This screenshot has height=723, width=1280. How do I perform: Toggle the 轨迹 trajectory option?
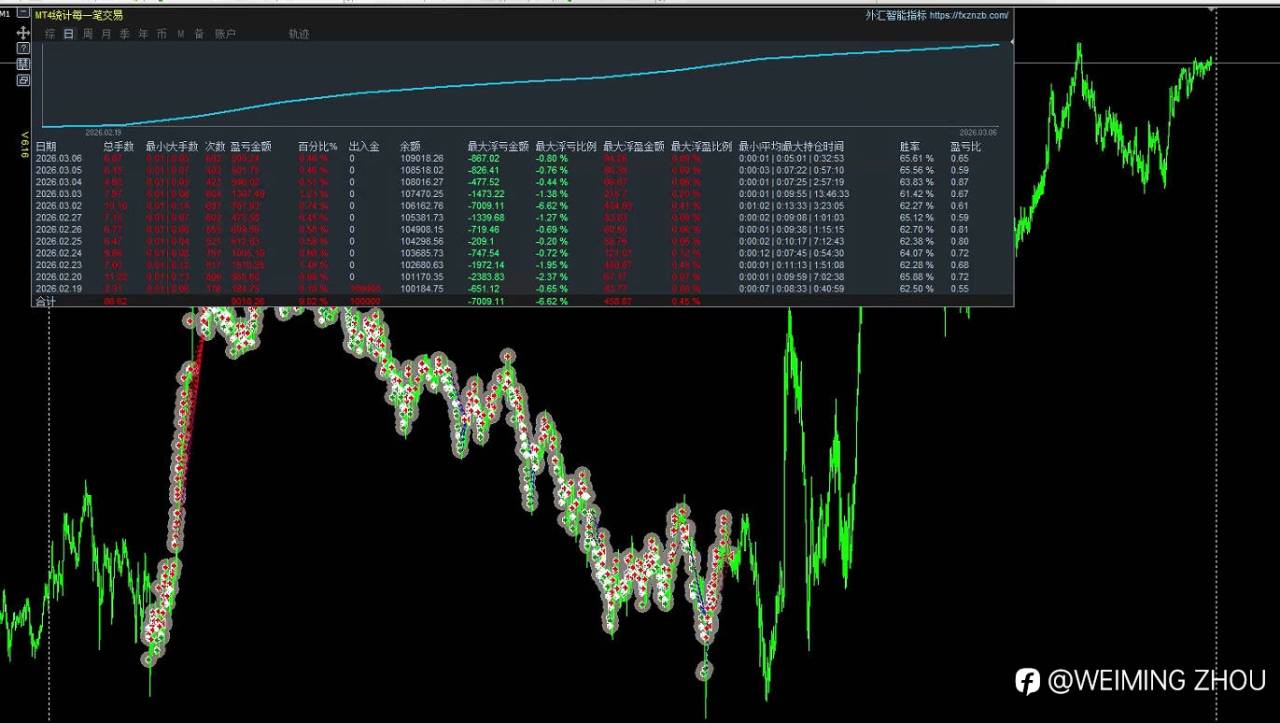click(x=299, y=34)
